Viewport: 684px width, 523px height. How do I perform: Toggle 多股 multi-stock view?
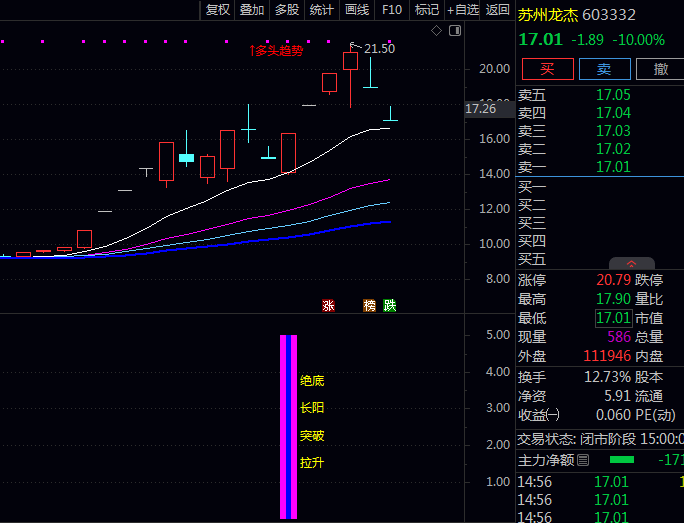[x=287, y=10]
